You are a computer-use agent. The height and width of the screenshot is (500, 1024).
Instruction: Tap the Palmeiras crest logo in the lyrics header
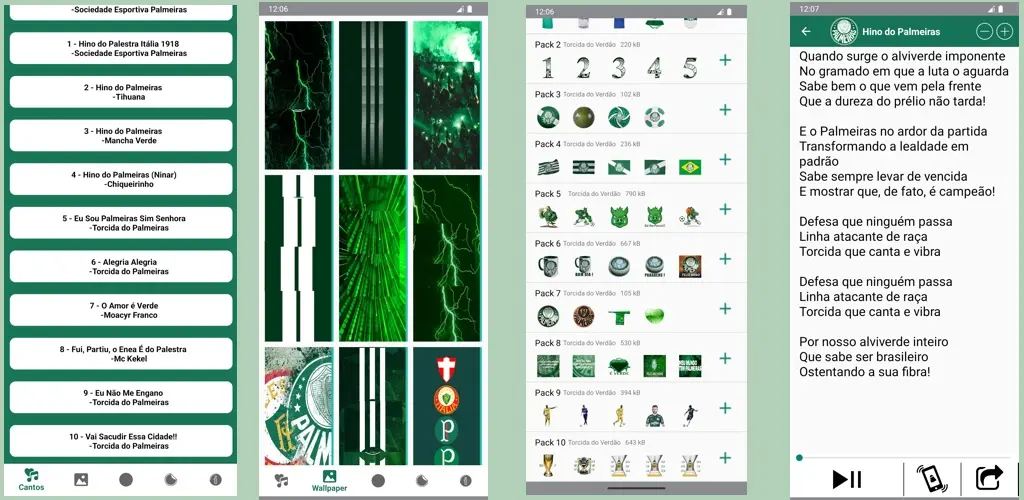pos(843,31)
